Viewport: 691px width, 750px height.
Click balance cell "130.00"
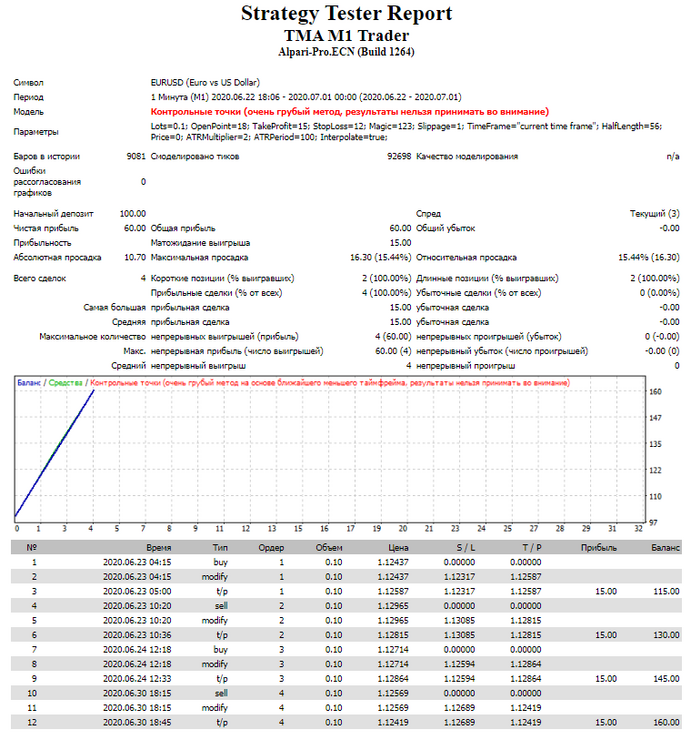(x=666, y=635)
